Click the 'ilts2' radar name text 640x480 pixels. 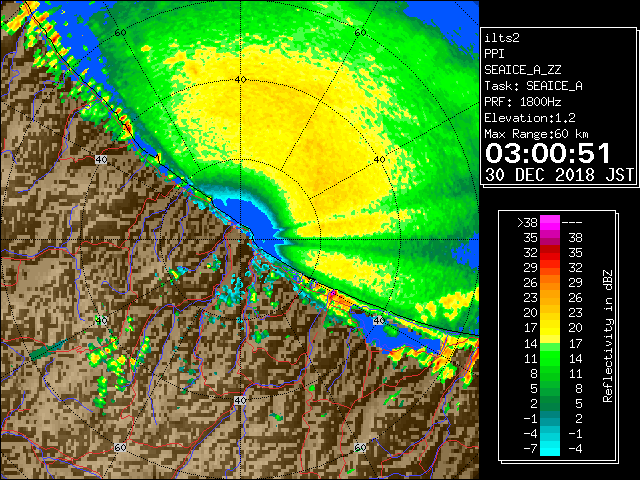tap(502, 38)
